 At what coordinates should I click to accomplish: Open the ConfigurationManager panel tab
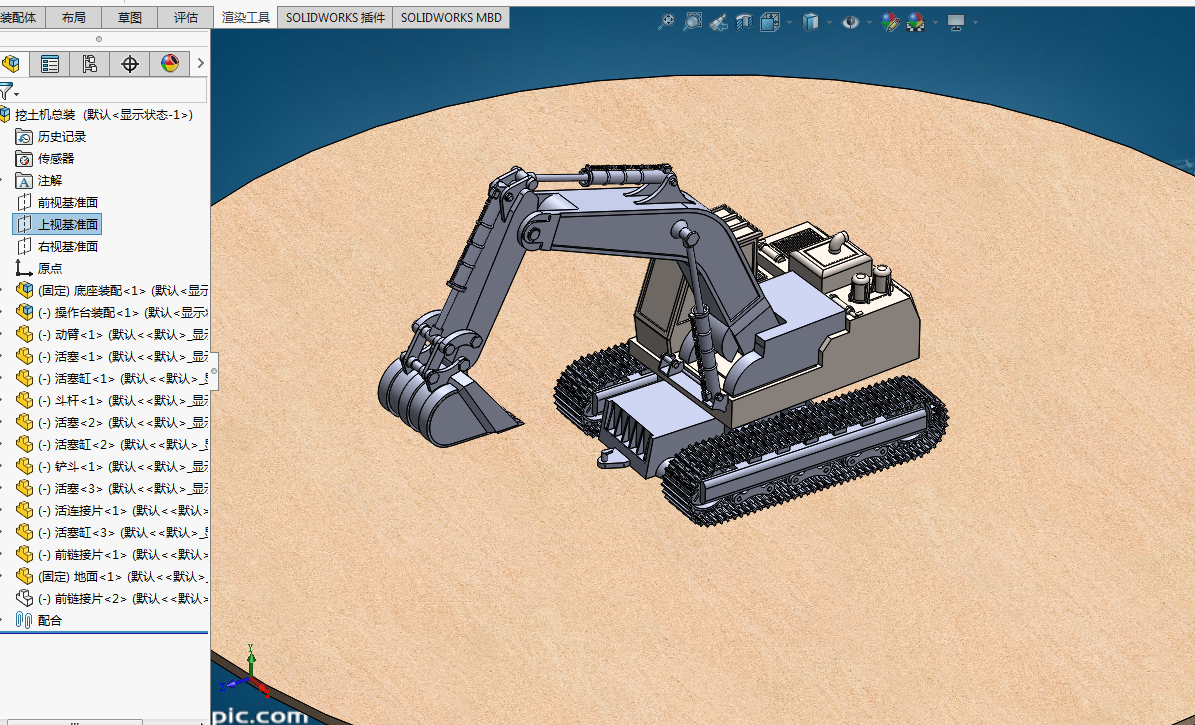(x=89, y=64)
